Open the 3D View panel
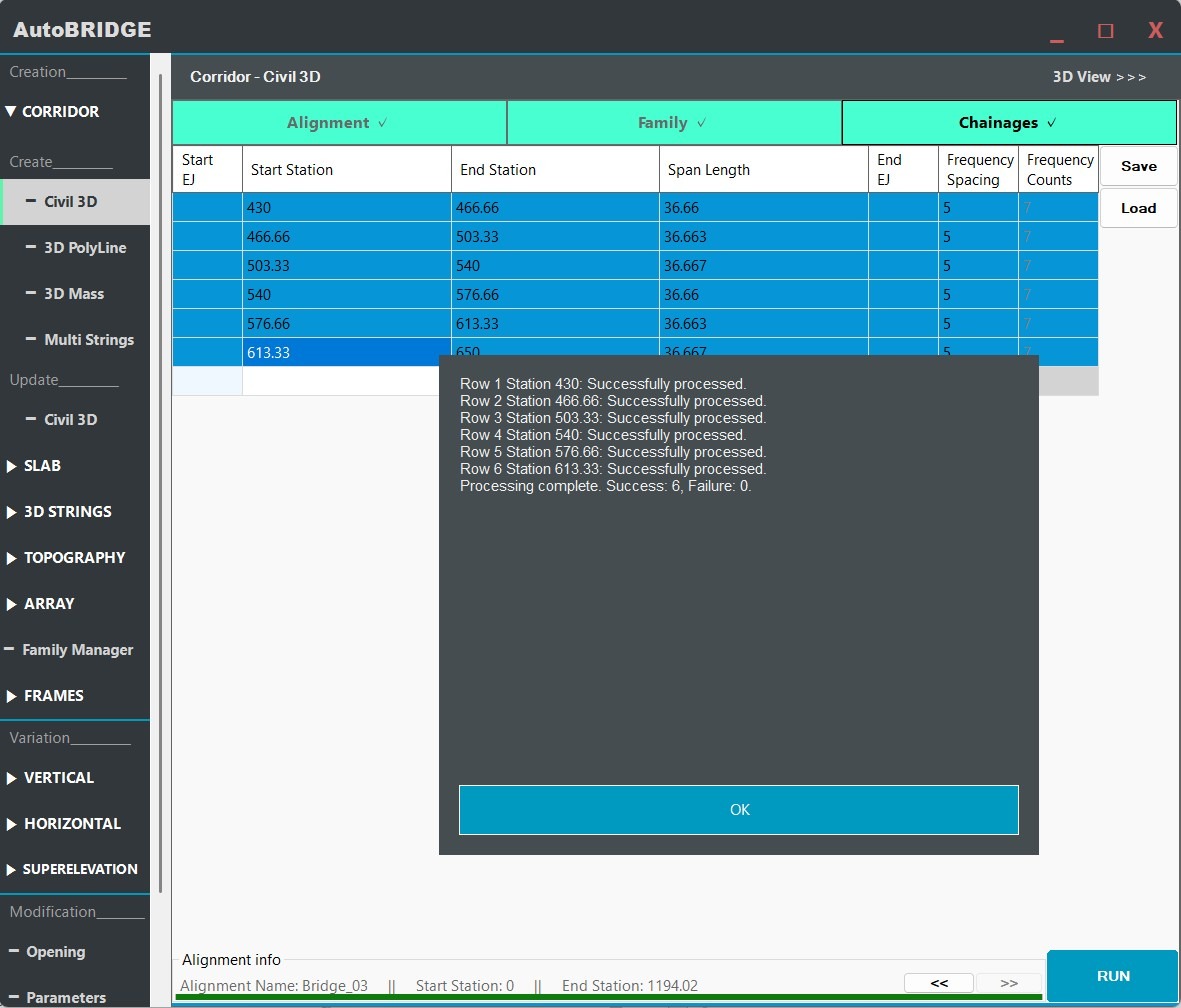 pos(1099,77)
